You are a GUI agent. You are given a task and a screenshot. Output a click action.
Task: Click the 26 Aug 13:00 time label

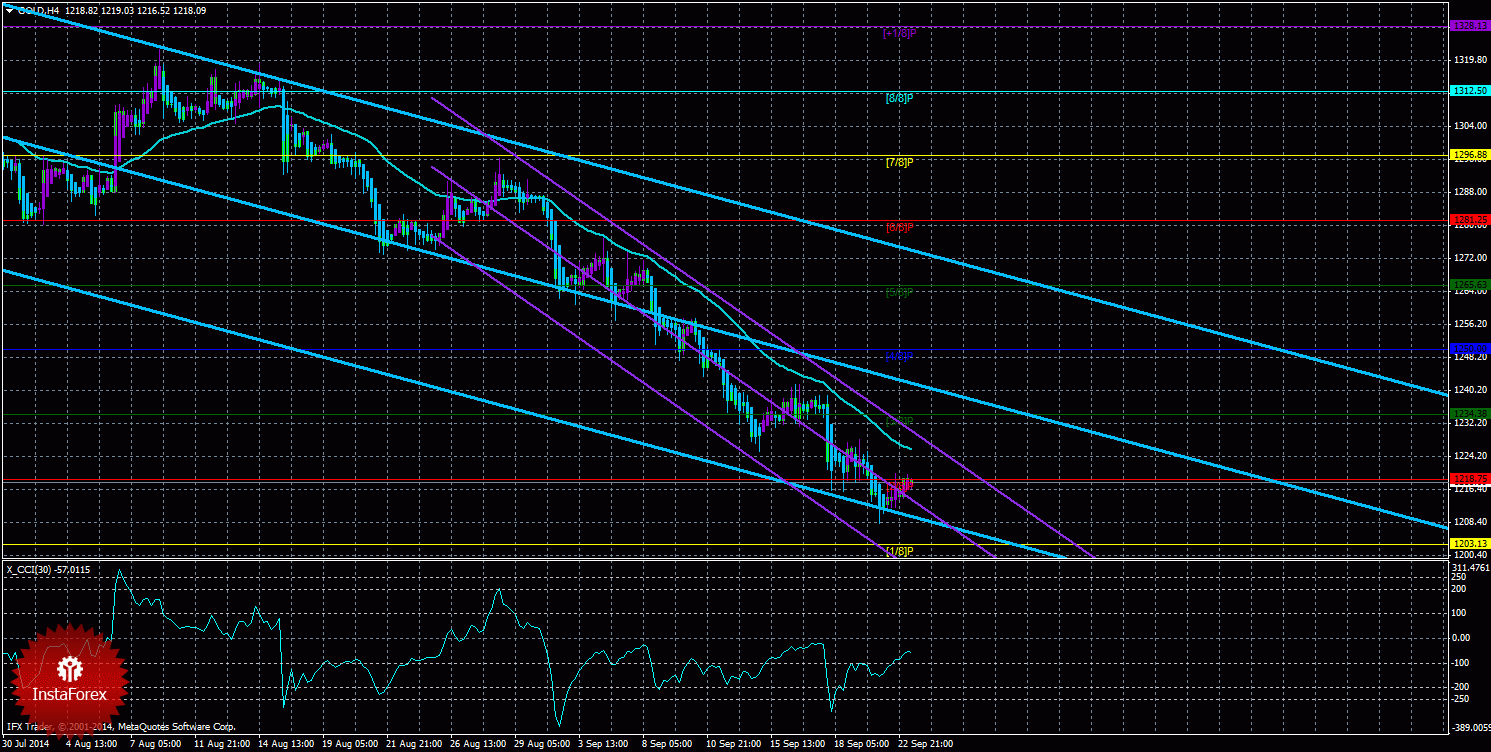click(x=477, y=744)
